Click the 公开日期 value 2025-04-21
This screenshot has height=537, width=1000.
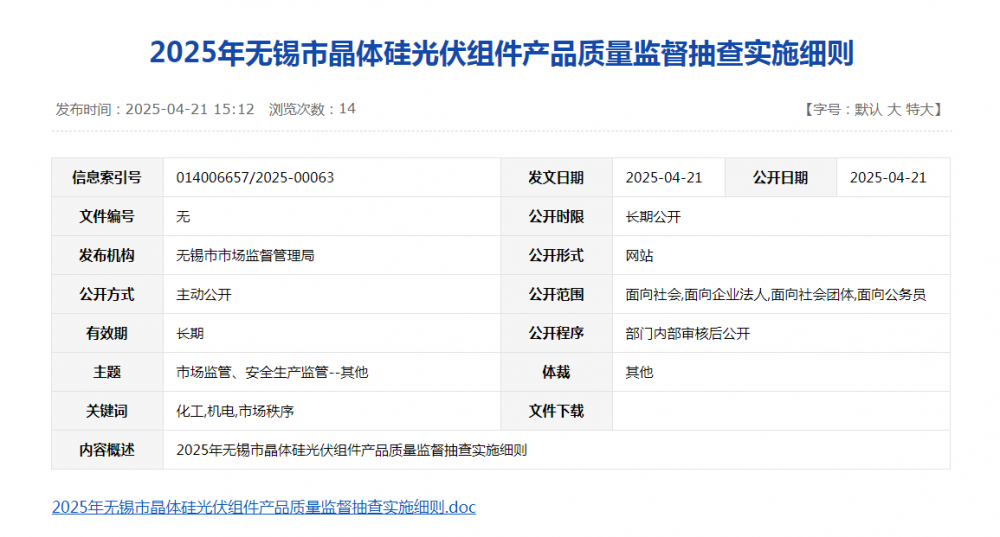[x=888, y=178]
